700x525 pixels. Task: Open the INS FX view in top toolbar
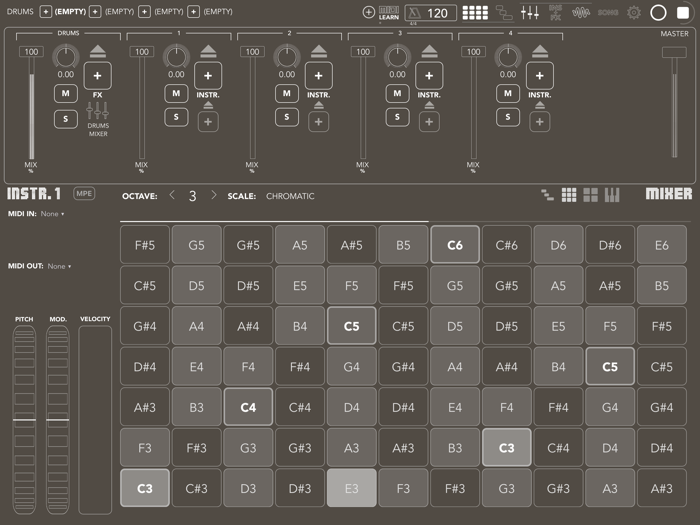coord(555,12)
